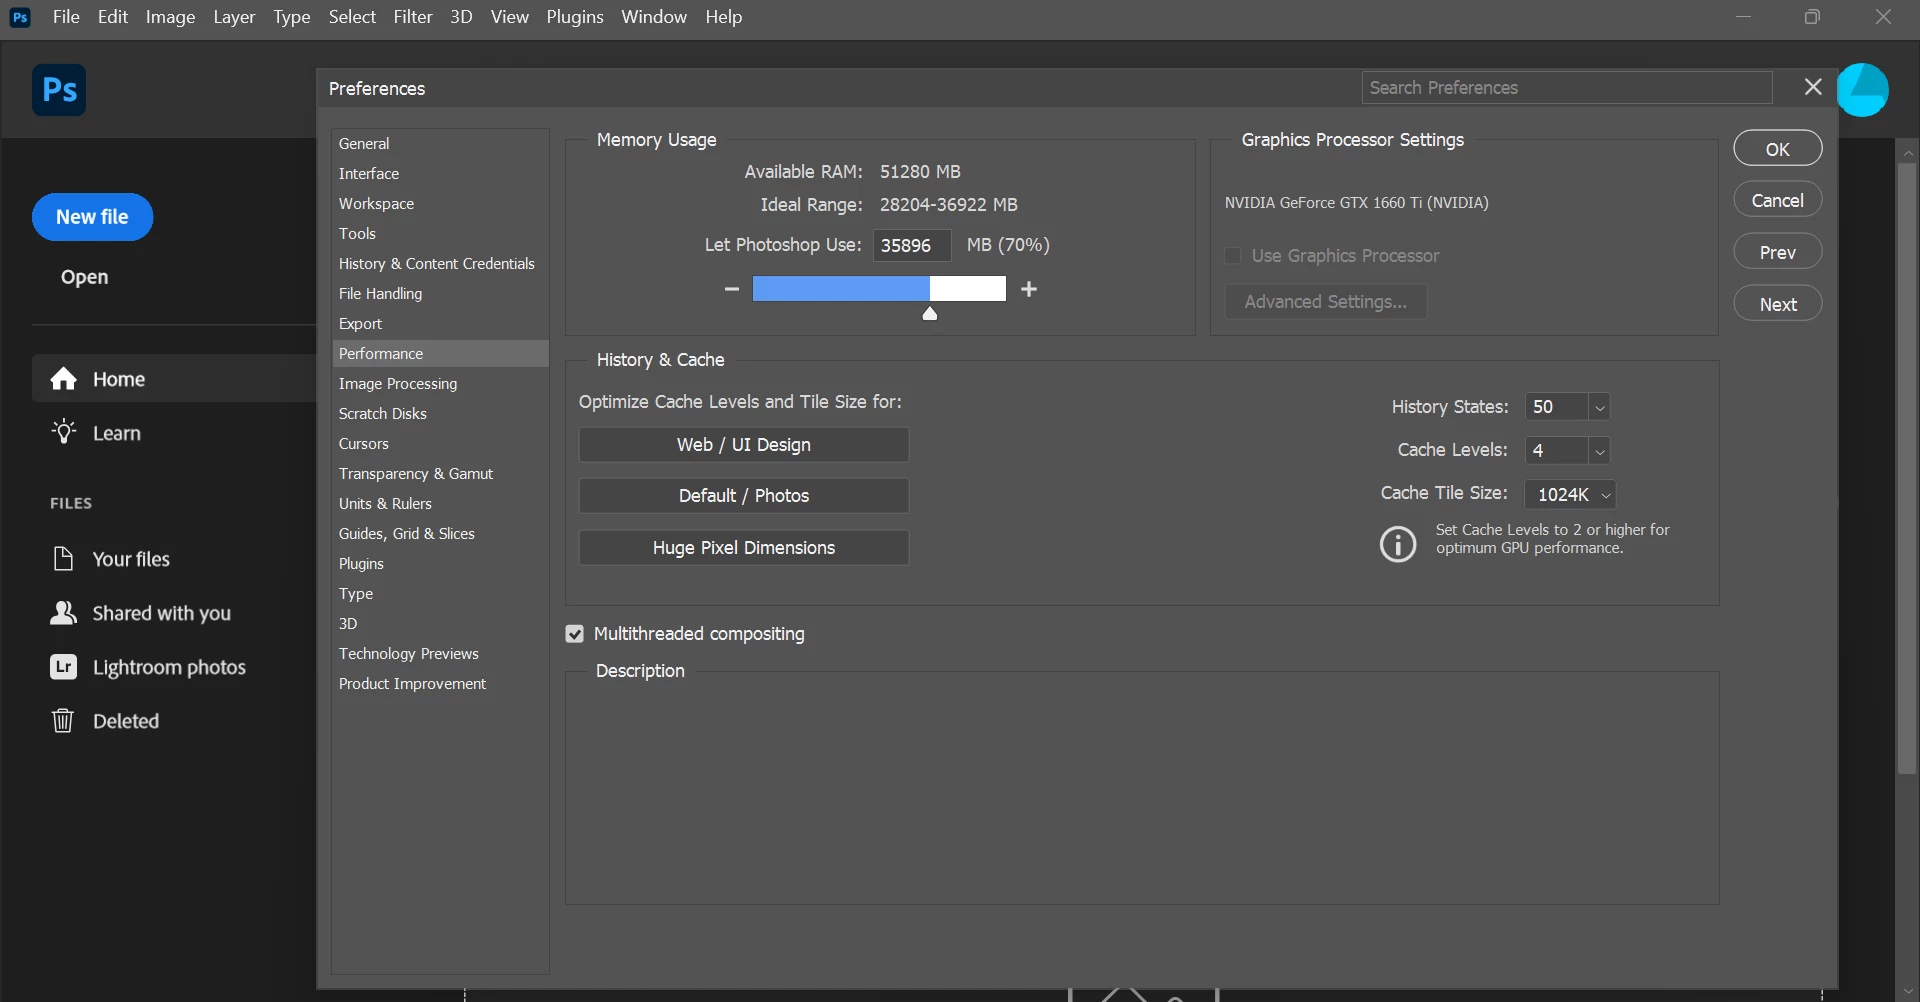Click New file button
The height and width of the screenshot is (1002, 1920).
[92, 217]
